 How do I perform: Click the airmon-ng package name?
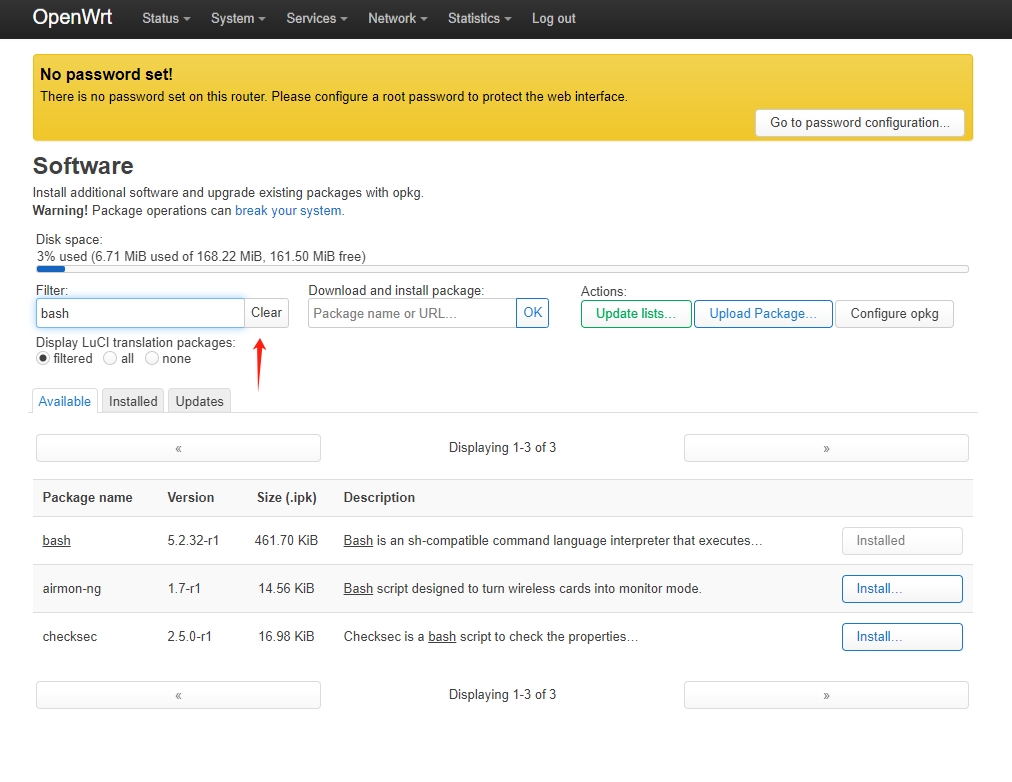(x=72, y=588)
